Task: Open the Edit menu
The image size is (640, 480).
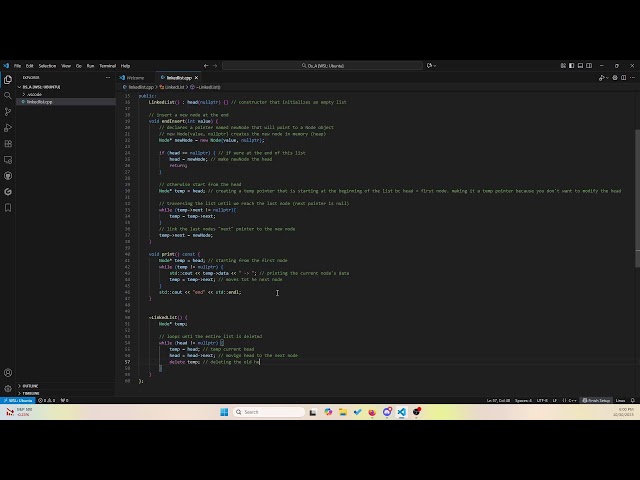Action: pyautogui.click(x=30, y=66)
